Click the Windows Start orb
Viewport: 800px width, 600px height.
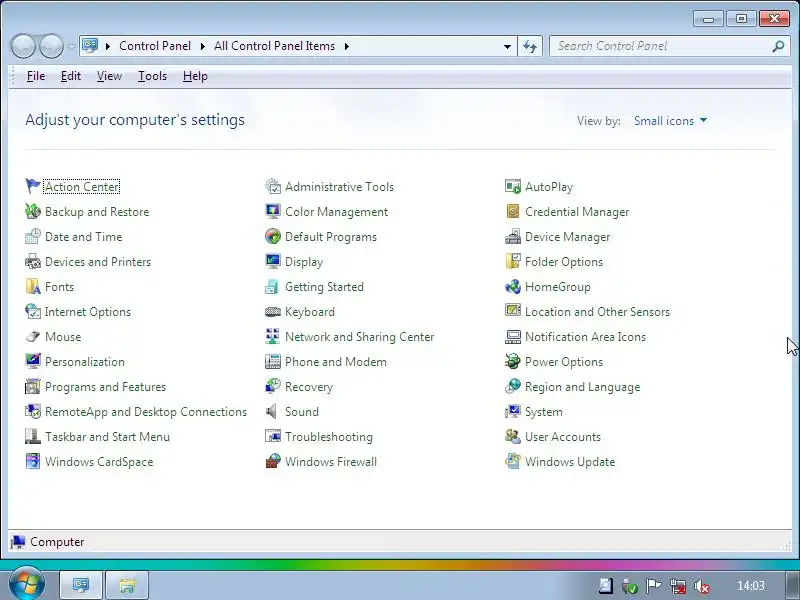click(x=27, y=584)
